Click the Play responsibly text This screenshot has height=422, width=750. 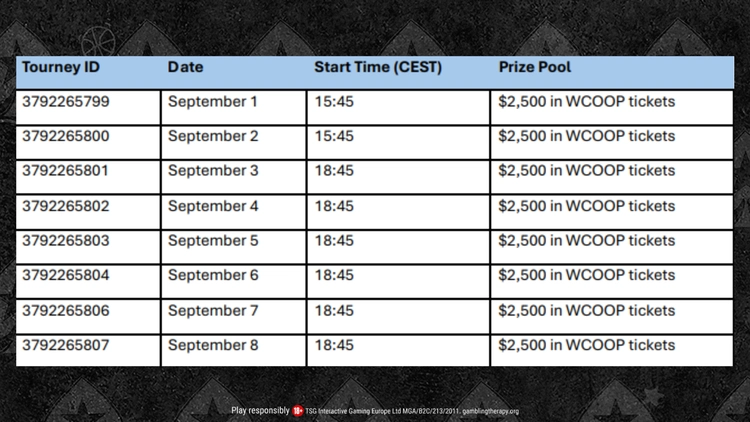(260, 411)
